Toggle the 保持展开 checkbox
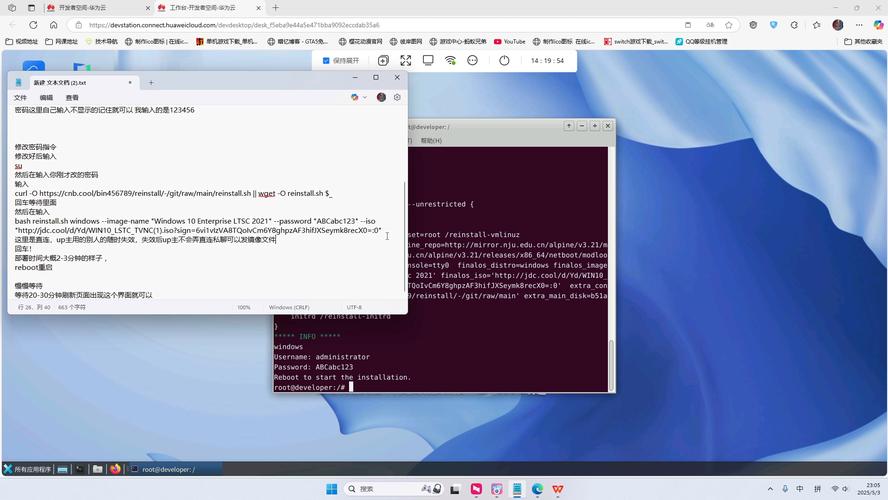The height and width of the screenshot is (500, 888). click(326, 60)
